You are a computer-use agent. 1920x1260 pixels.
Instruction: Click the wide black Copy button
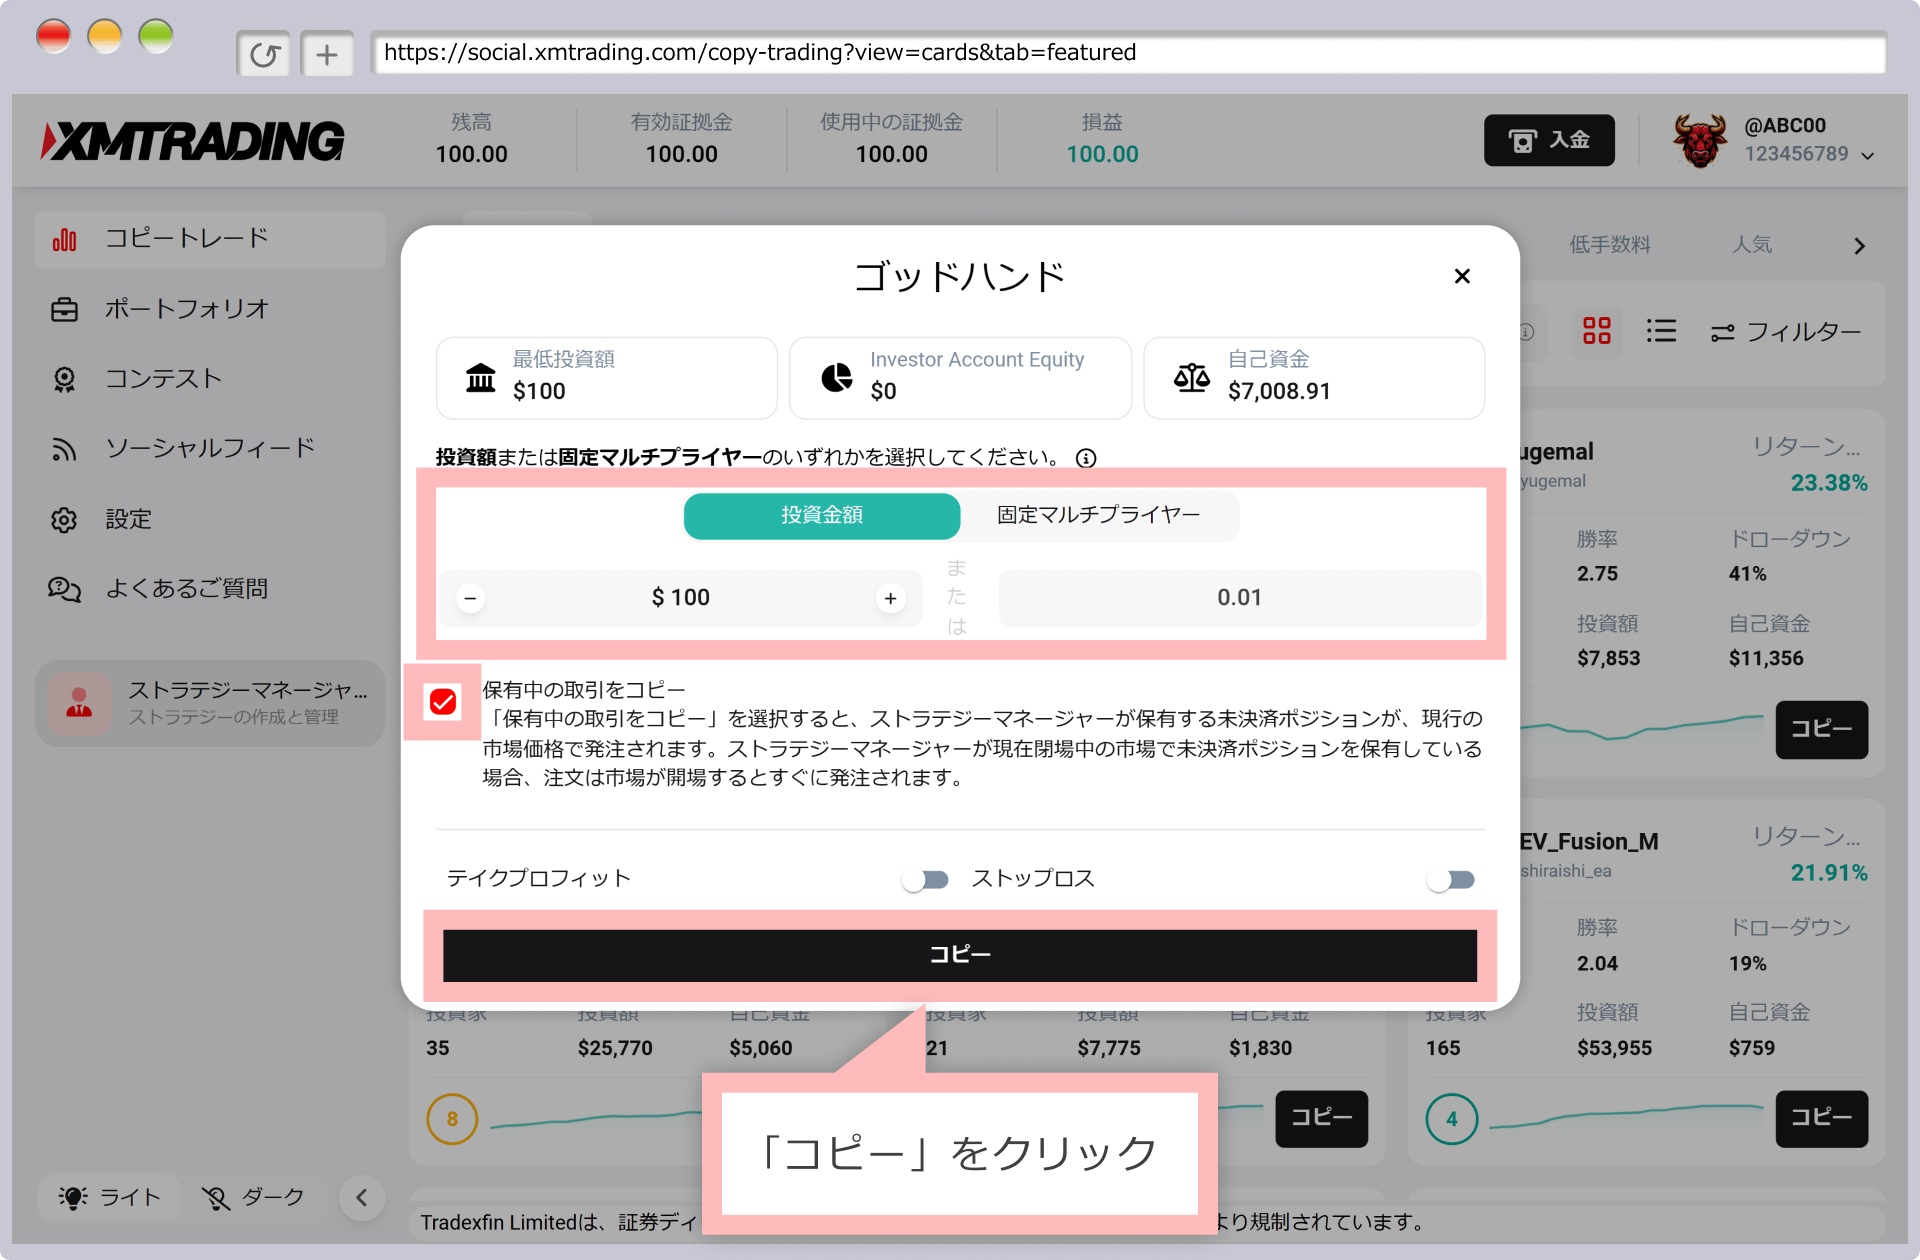pos(959,955)
